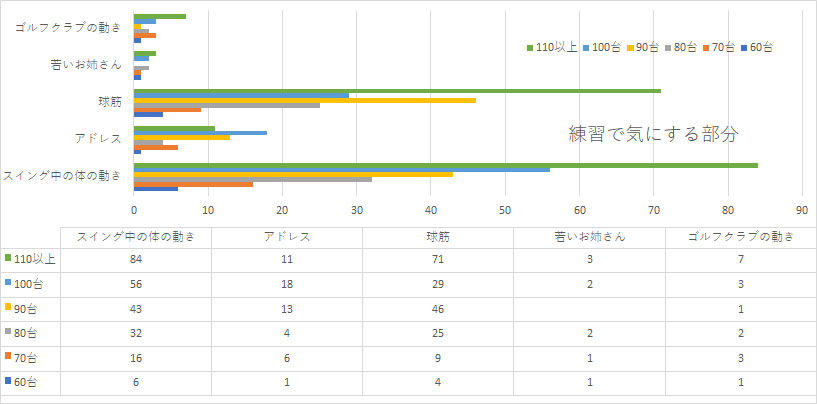
Task: Click the x-axis tick label 0
Action: (x=134, y=211)
